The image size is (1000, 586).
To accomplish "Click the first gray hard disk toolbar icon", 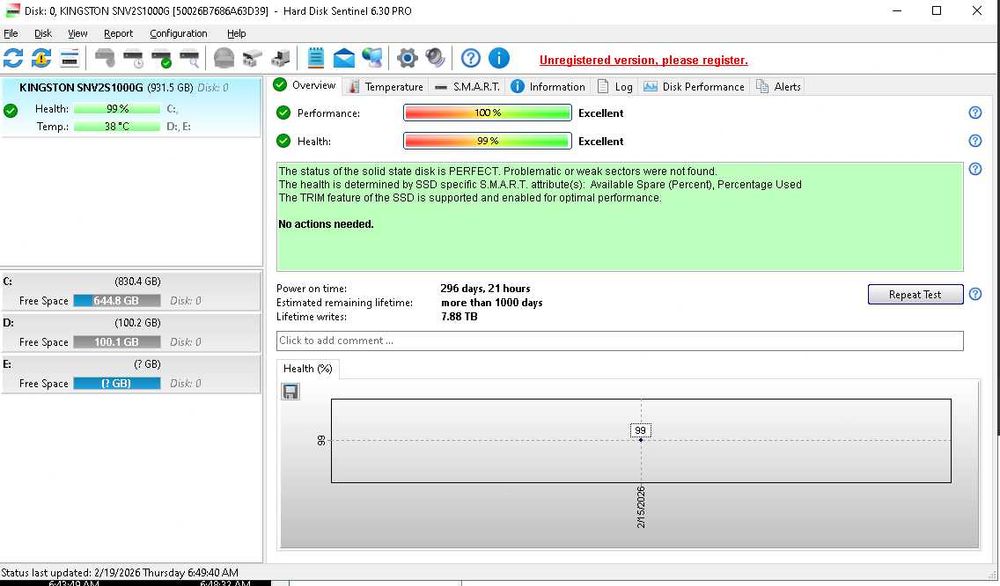I will coord(105,59).
